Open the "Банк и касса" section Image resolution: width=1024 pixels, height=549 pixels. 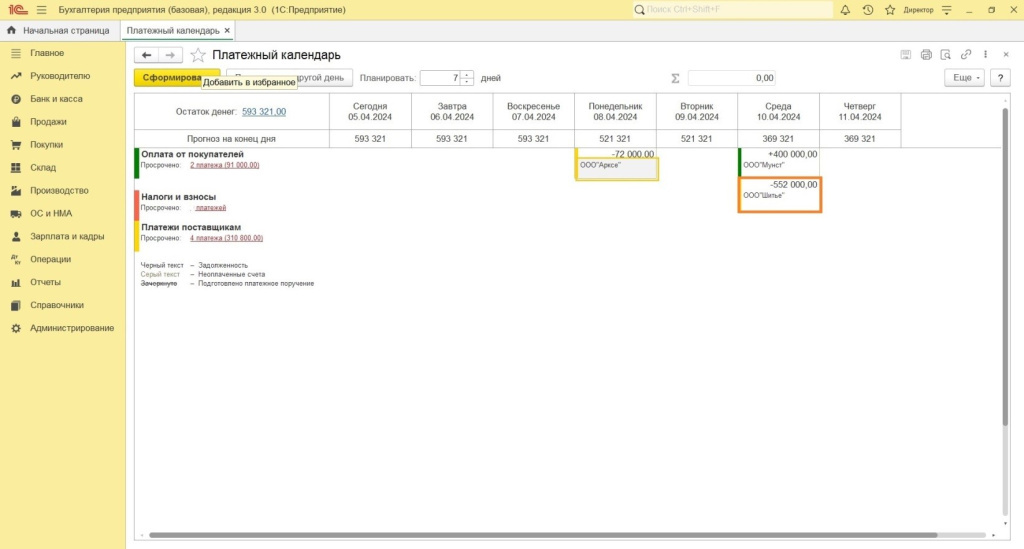click(56, 99)
